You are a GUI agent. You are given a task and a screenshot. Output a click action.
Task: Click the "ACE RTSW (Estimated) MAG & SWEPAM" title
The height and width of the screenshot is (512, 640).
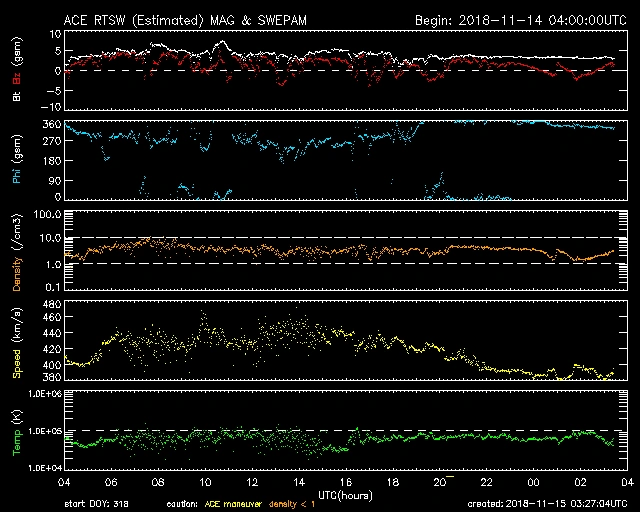tap(185, 20)
